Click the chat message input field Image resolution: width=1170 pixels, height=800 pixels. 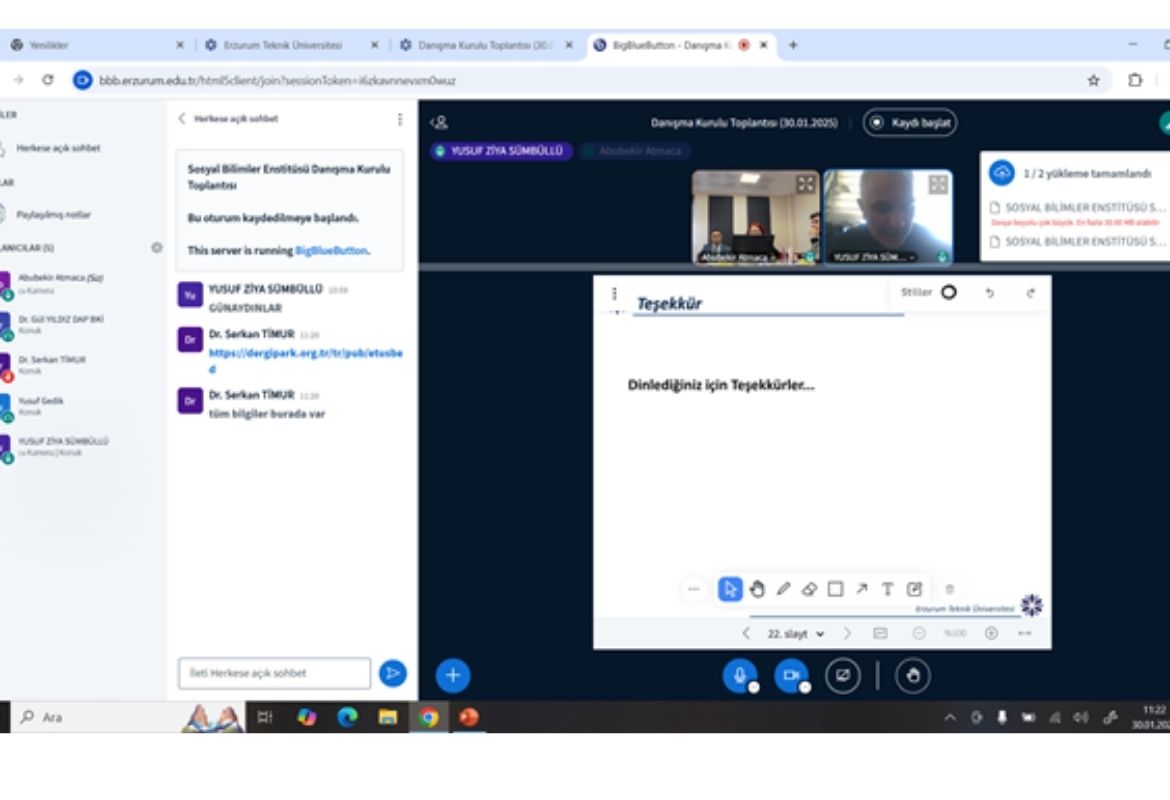[x=274, y=673]
